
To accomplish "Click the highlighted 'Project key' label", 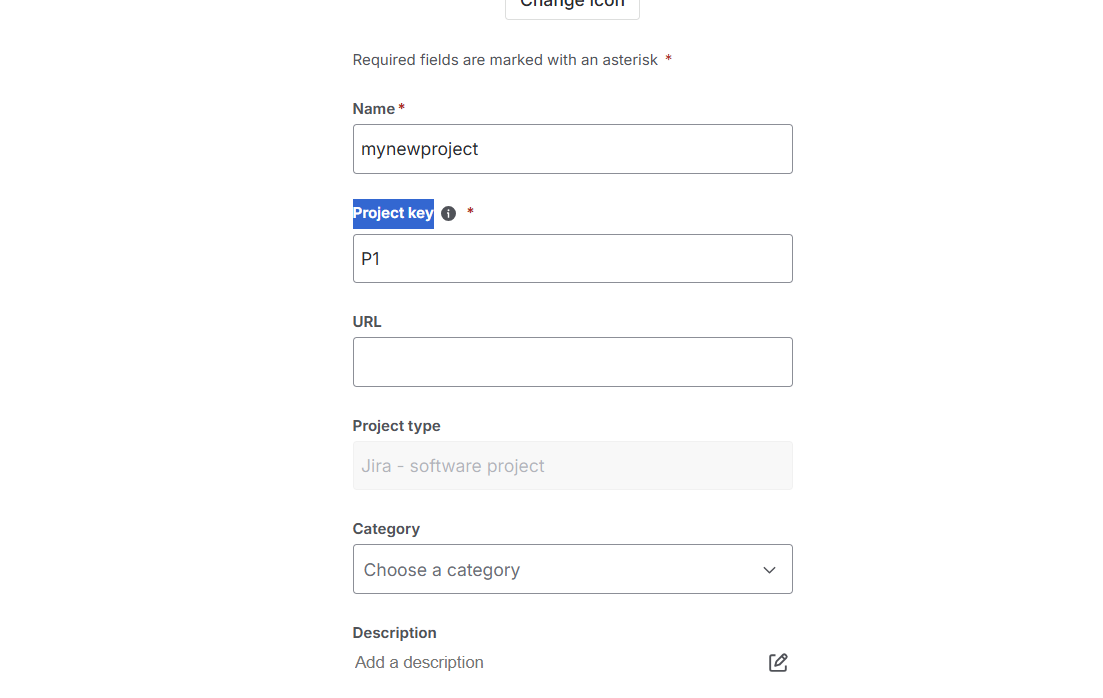I will pyautogui.click(x=393, y=213).
